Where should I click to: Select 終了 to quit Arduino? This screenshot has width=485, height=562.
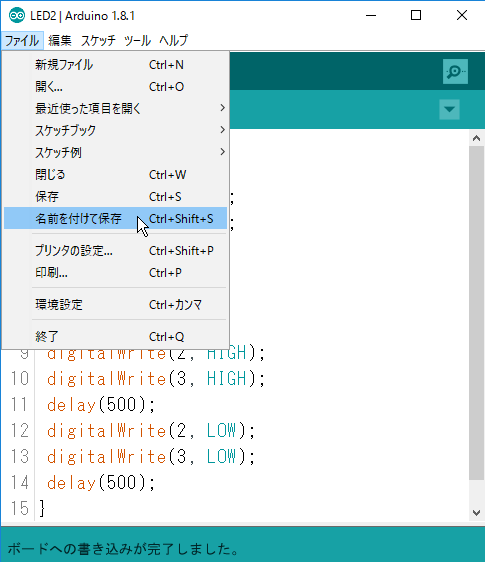[115, 337]
